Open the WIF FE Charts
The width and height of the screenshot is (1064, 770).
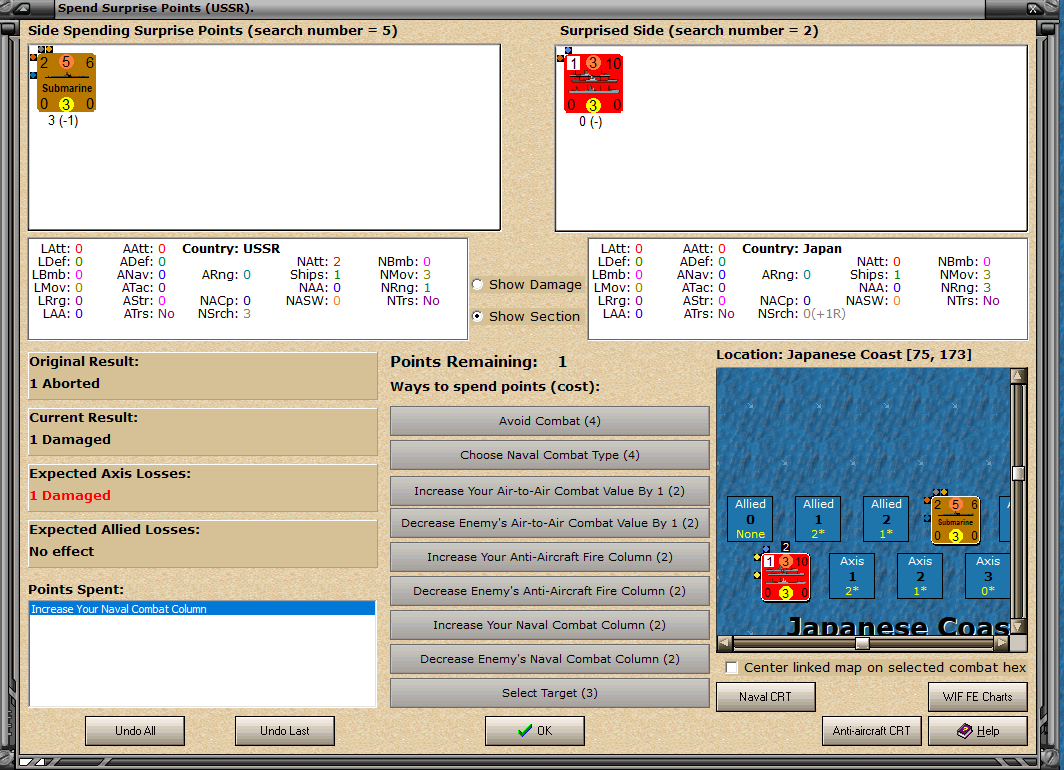click(x=977, y=697)
